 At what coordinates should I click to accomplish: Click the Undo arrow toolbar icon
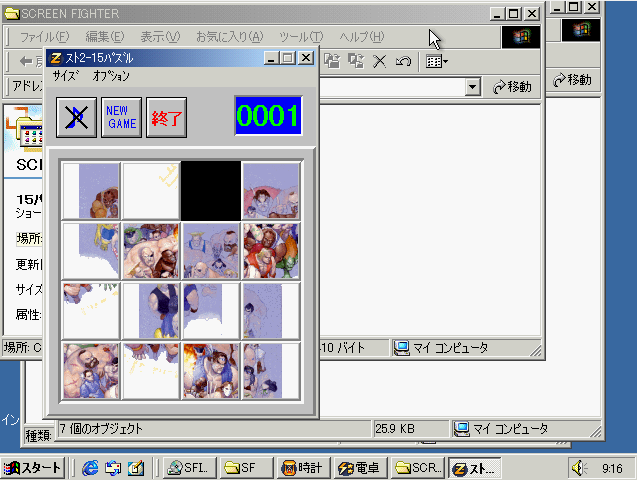[403, 62]
